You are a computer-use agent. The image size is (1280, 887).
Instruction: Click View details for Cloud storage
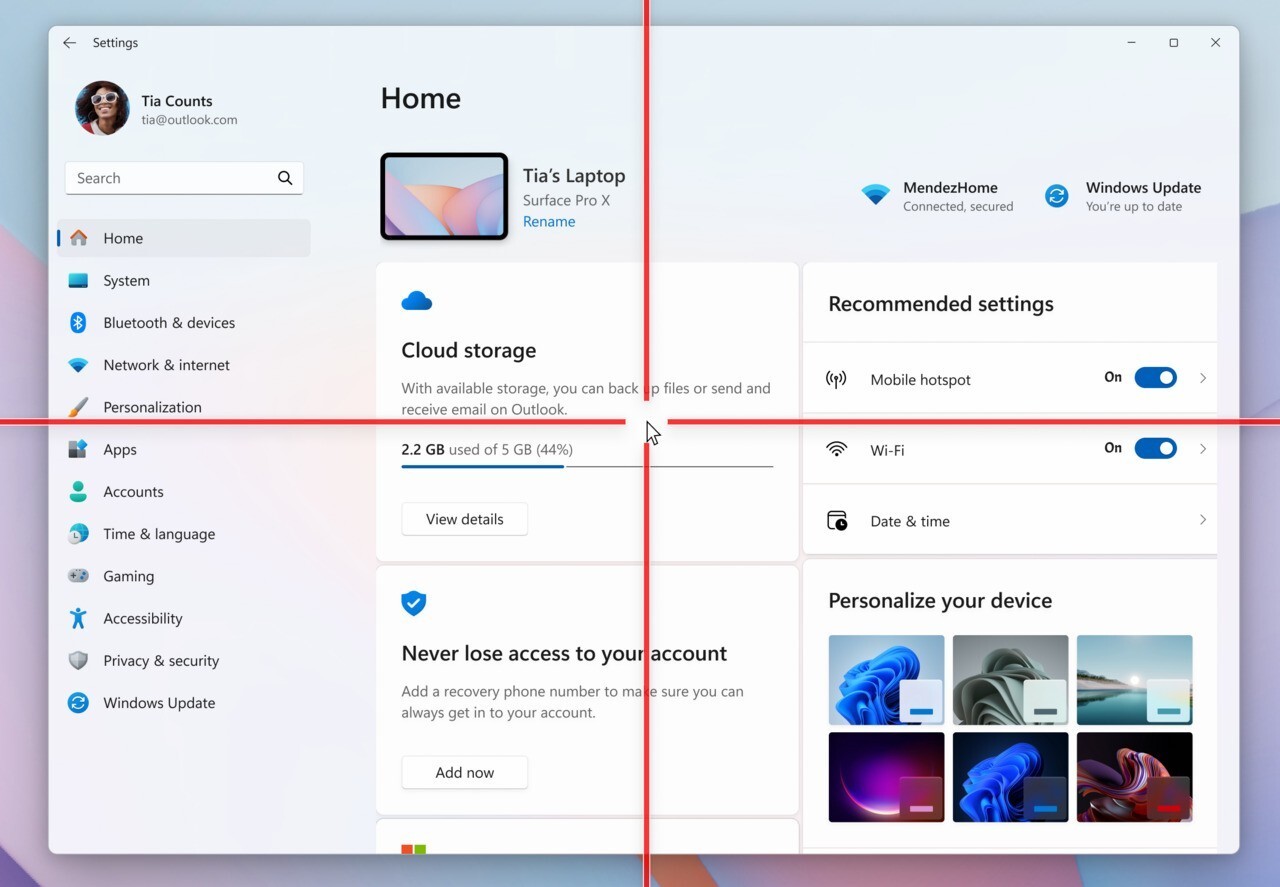pyautogui.click(x=464, y=519)
